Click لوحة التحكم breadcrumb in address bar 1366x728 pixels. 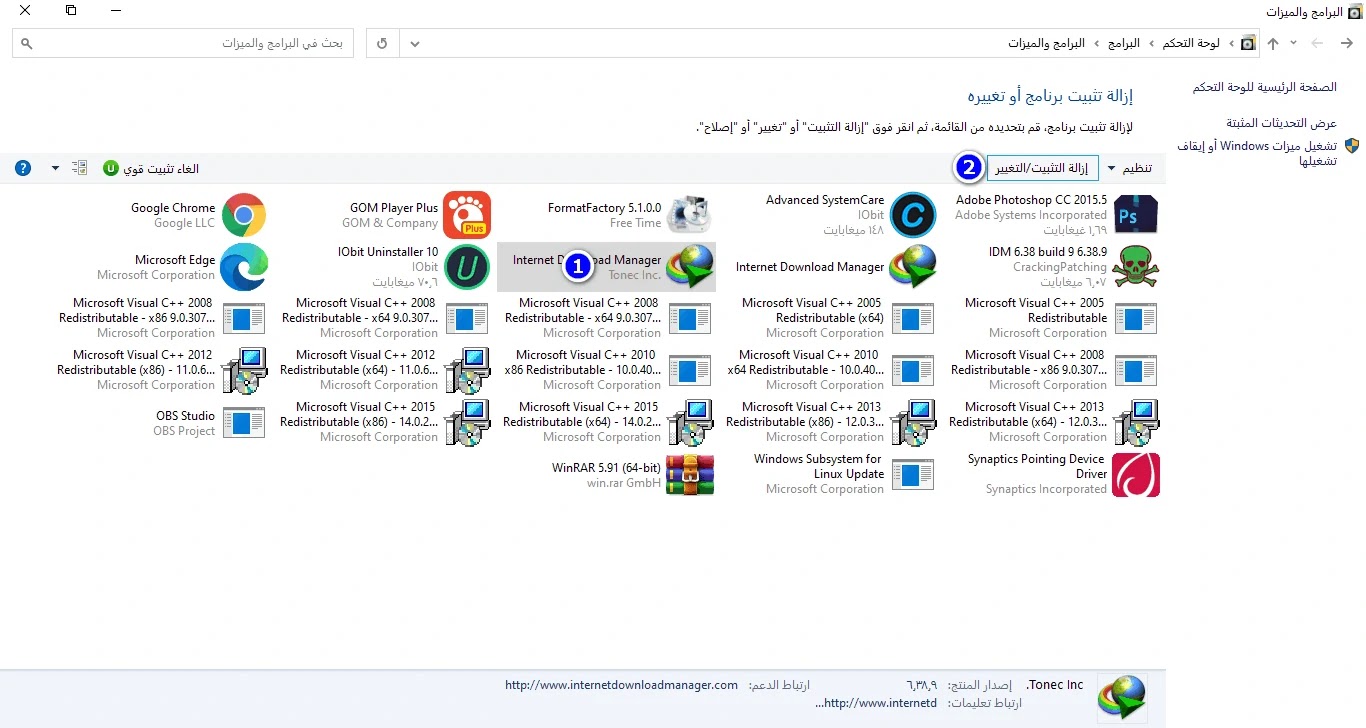(x=1190, y=44)
